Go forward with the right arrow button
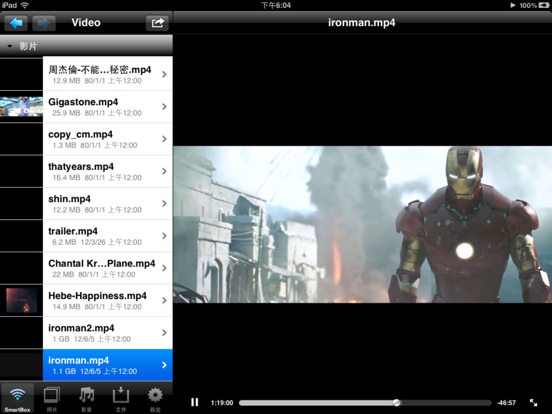Viewport: 552px width, 414px height. 44,23
